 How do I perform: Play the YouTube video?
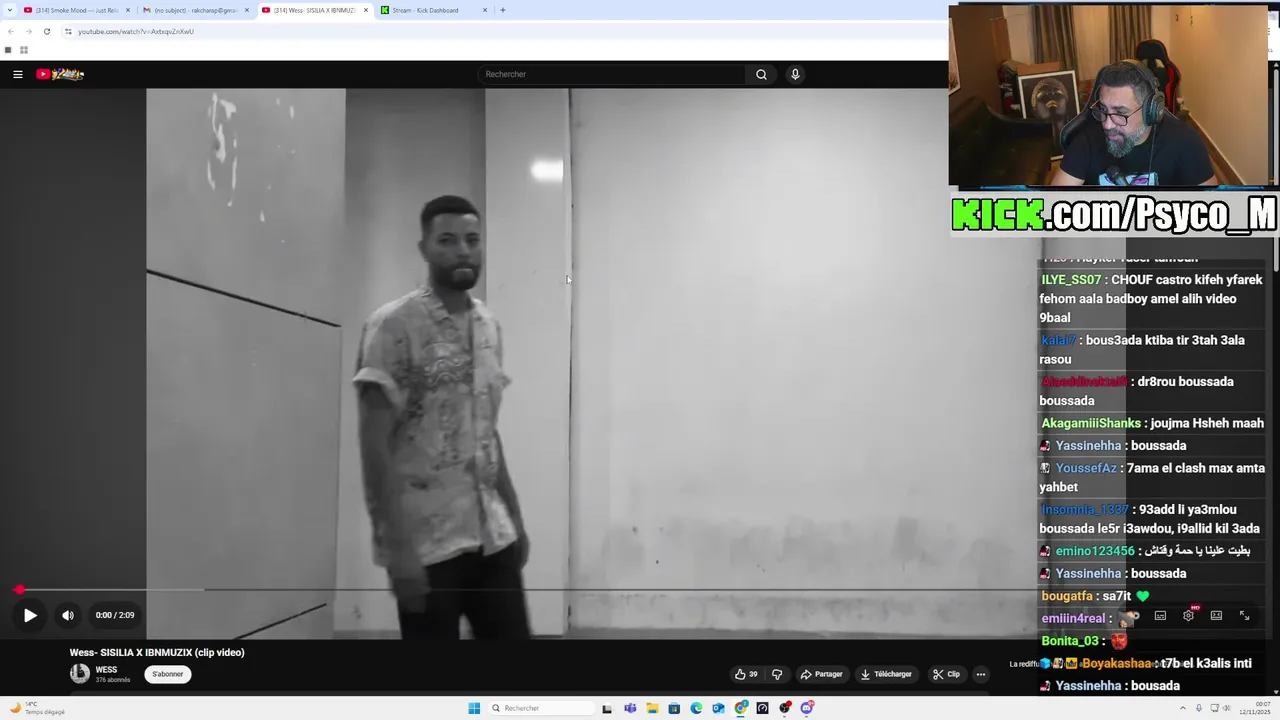point(30,615)
